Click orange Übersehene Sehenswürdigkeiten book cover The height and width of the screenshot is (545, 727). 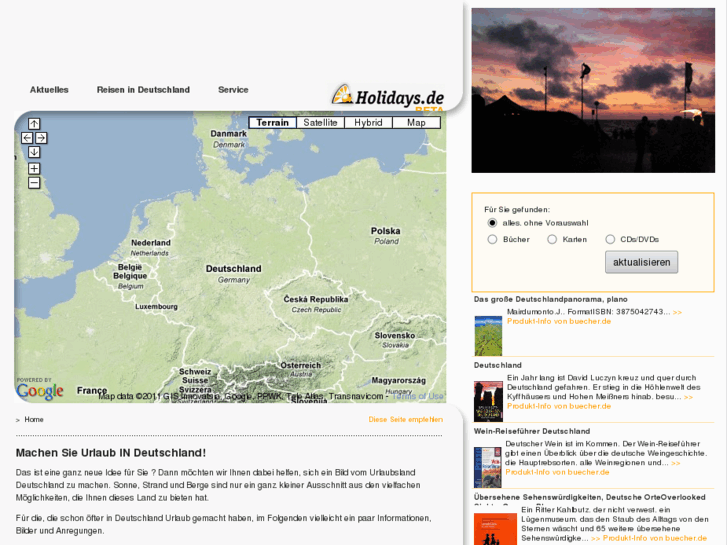(x=495, y=529)
